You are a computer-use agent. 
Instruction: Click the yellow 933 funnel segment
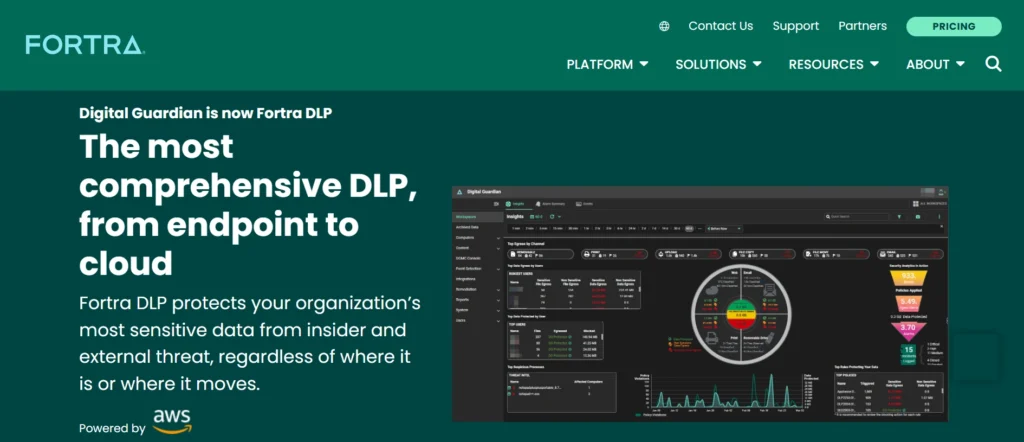pos(908,277)
